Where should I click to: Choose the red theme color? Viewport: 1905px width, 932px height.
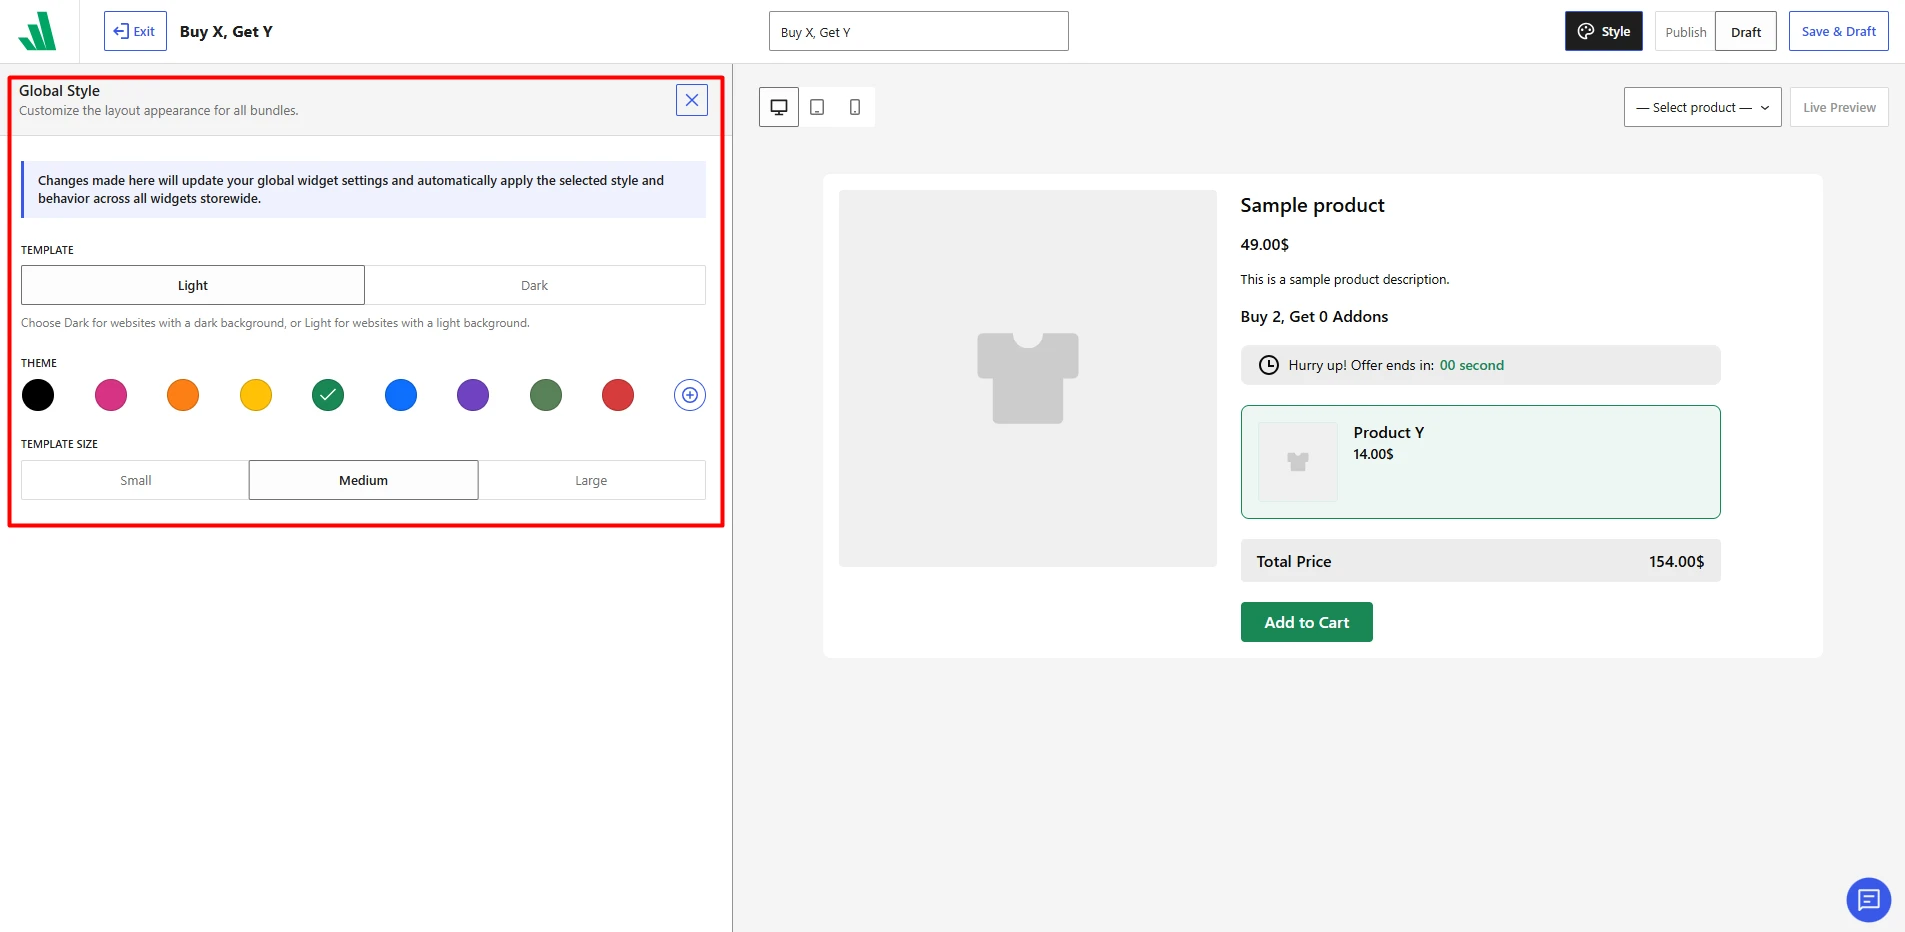[x=618, y=395]
